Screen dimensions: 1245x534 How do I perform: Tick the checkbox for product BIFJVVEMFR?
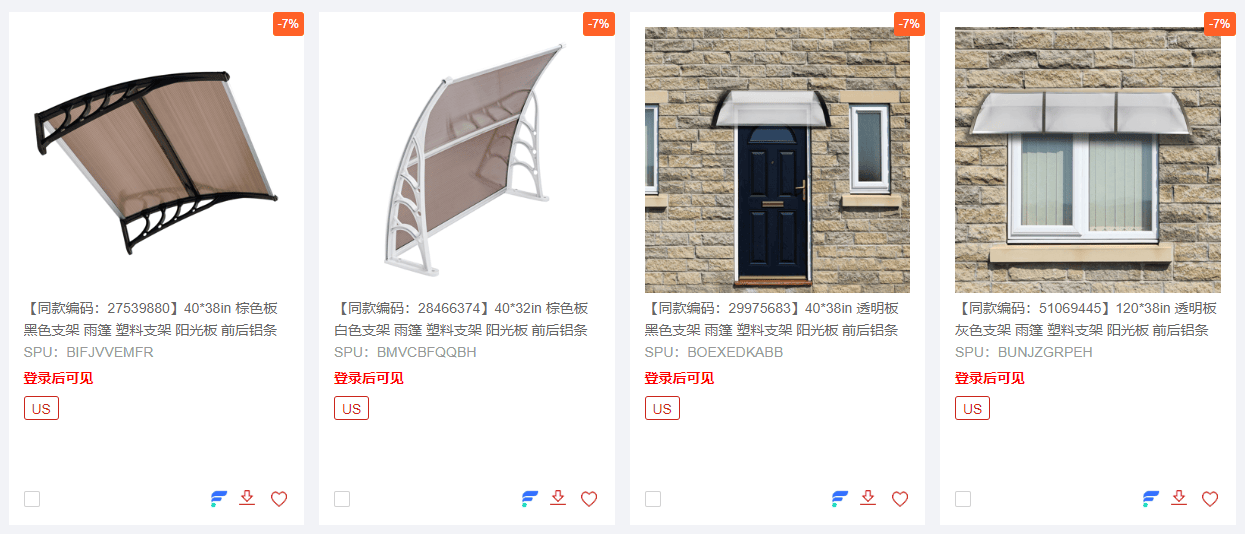coord(32,499)
